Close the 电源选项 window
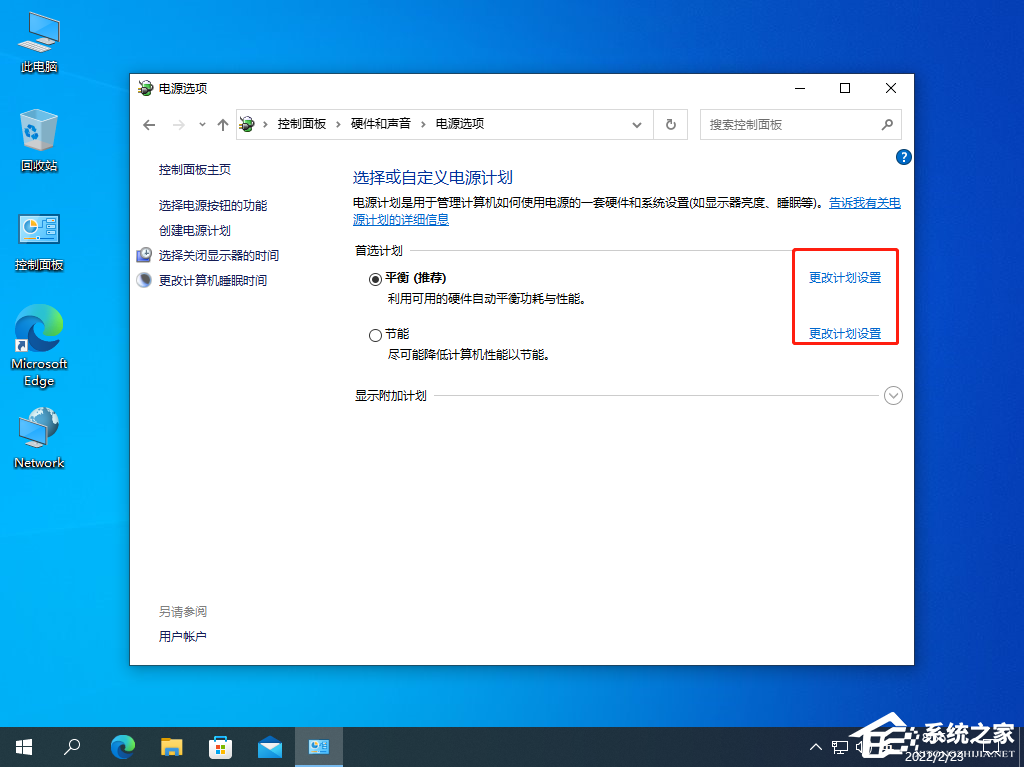Viewport: 1024px width, 767px height. click(x=891, y=88)
